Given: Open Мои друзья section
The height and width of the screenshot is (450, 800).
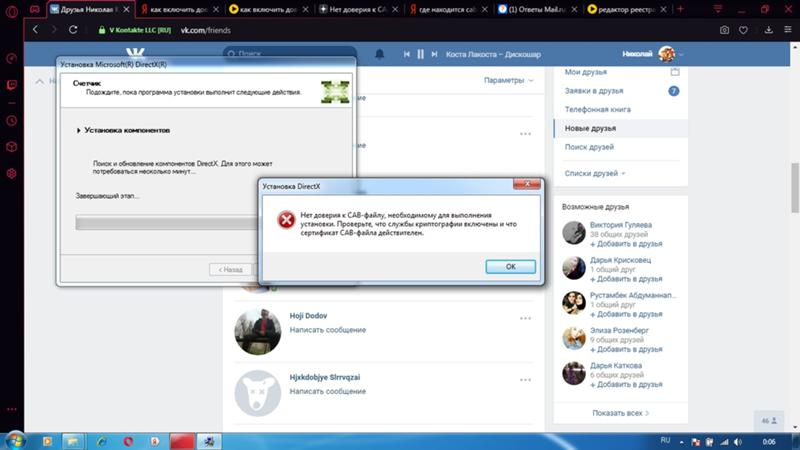Looking at the screenshot, I should pos(586,72).
